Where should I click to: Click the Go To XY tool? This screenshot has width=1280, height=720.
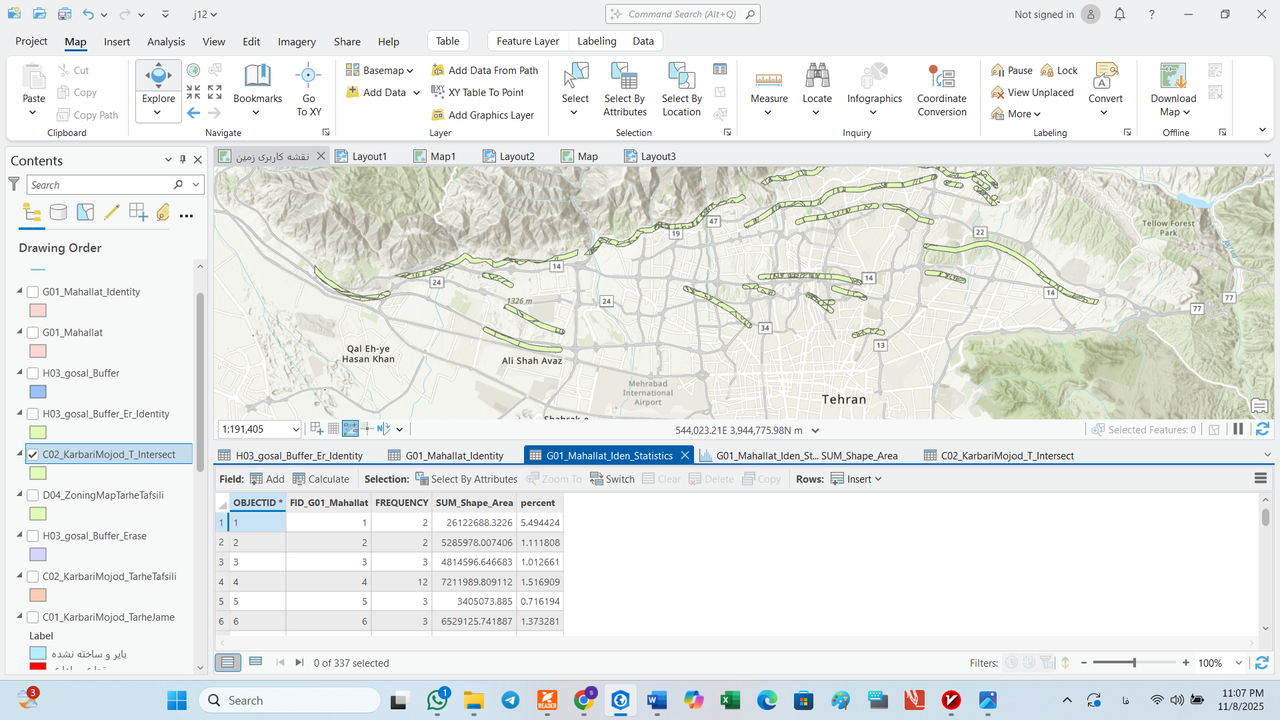point(308,90)
